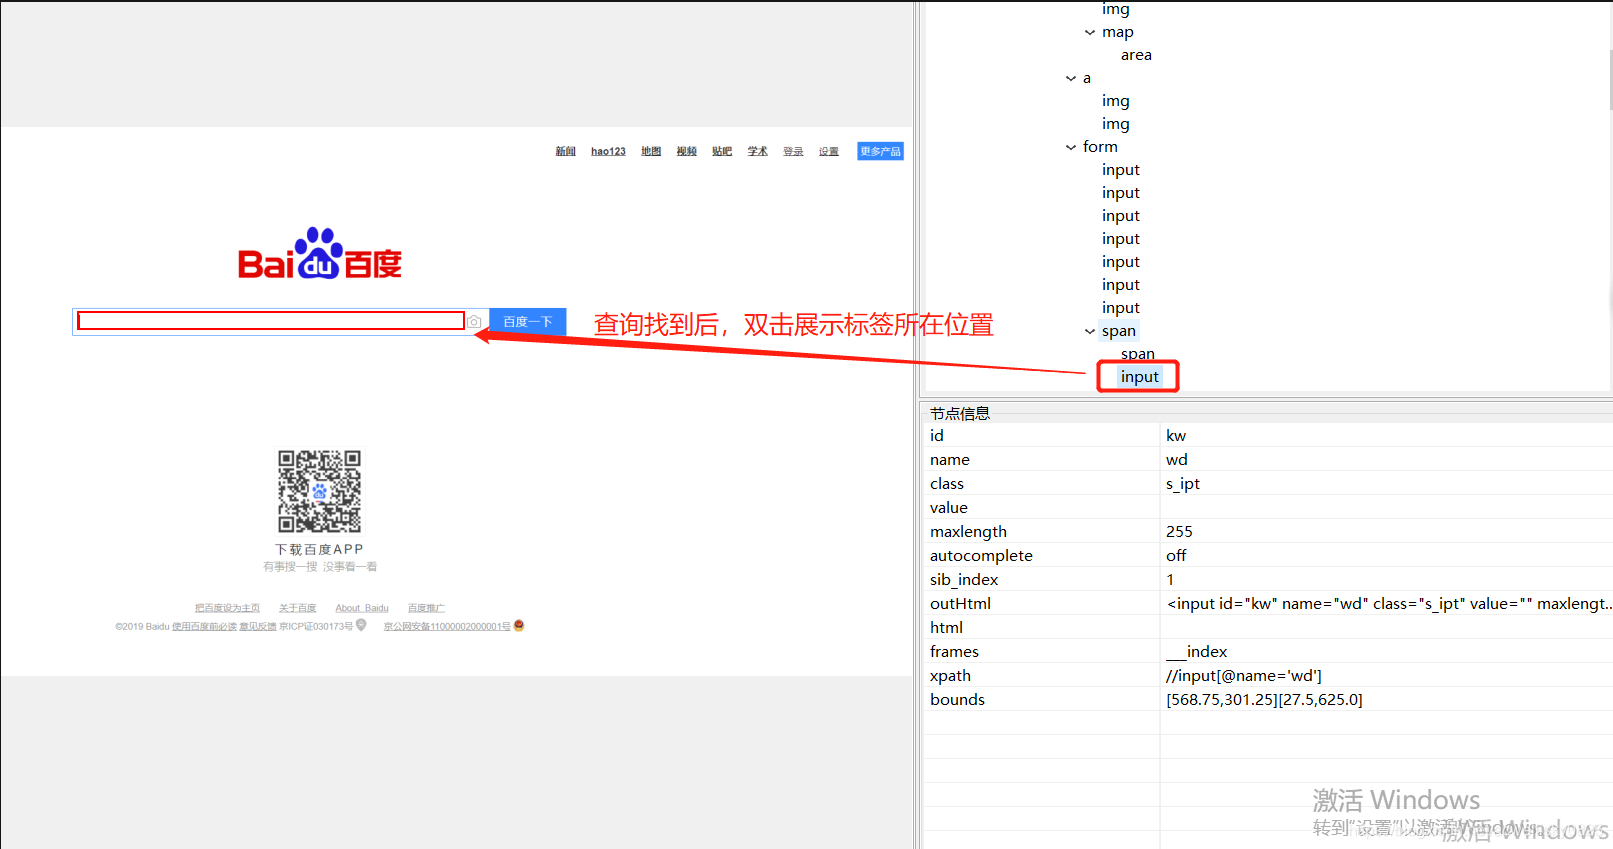Collapse the map tree node
The image size is (1613, 849).
pos(1090,33)
